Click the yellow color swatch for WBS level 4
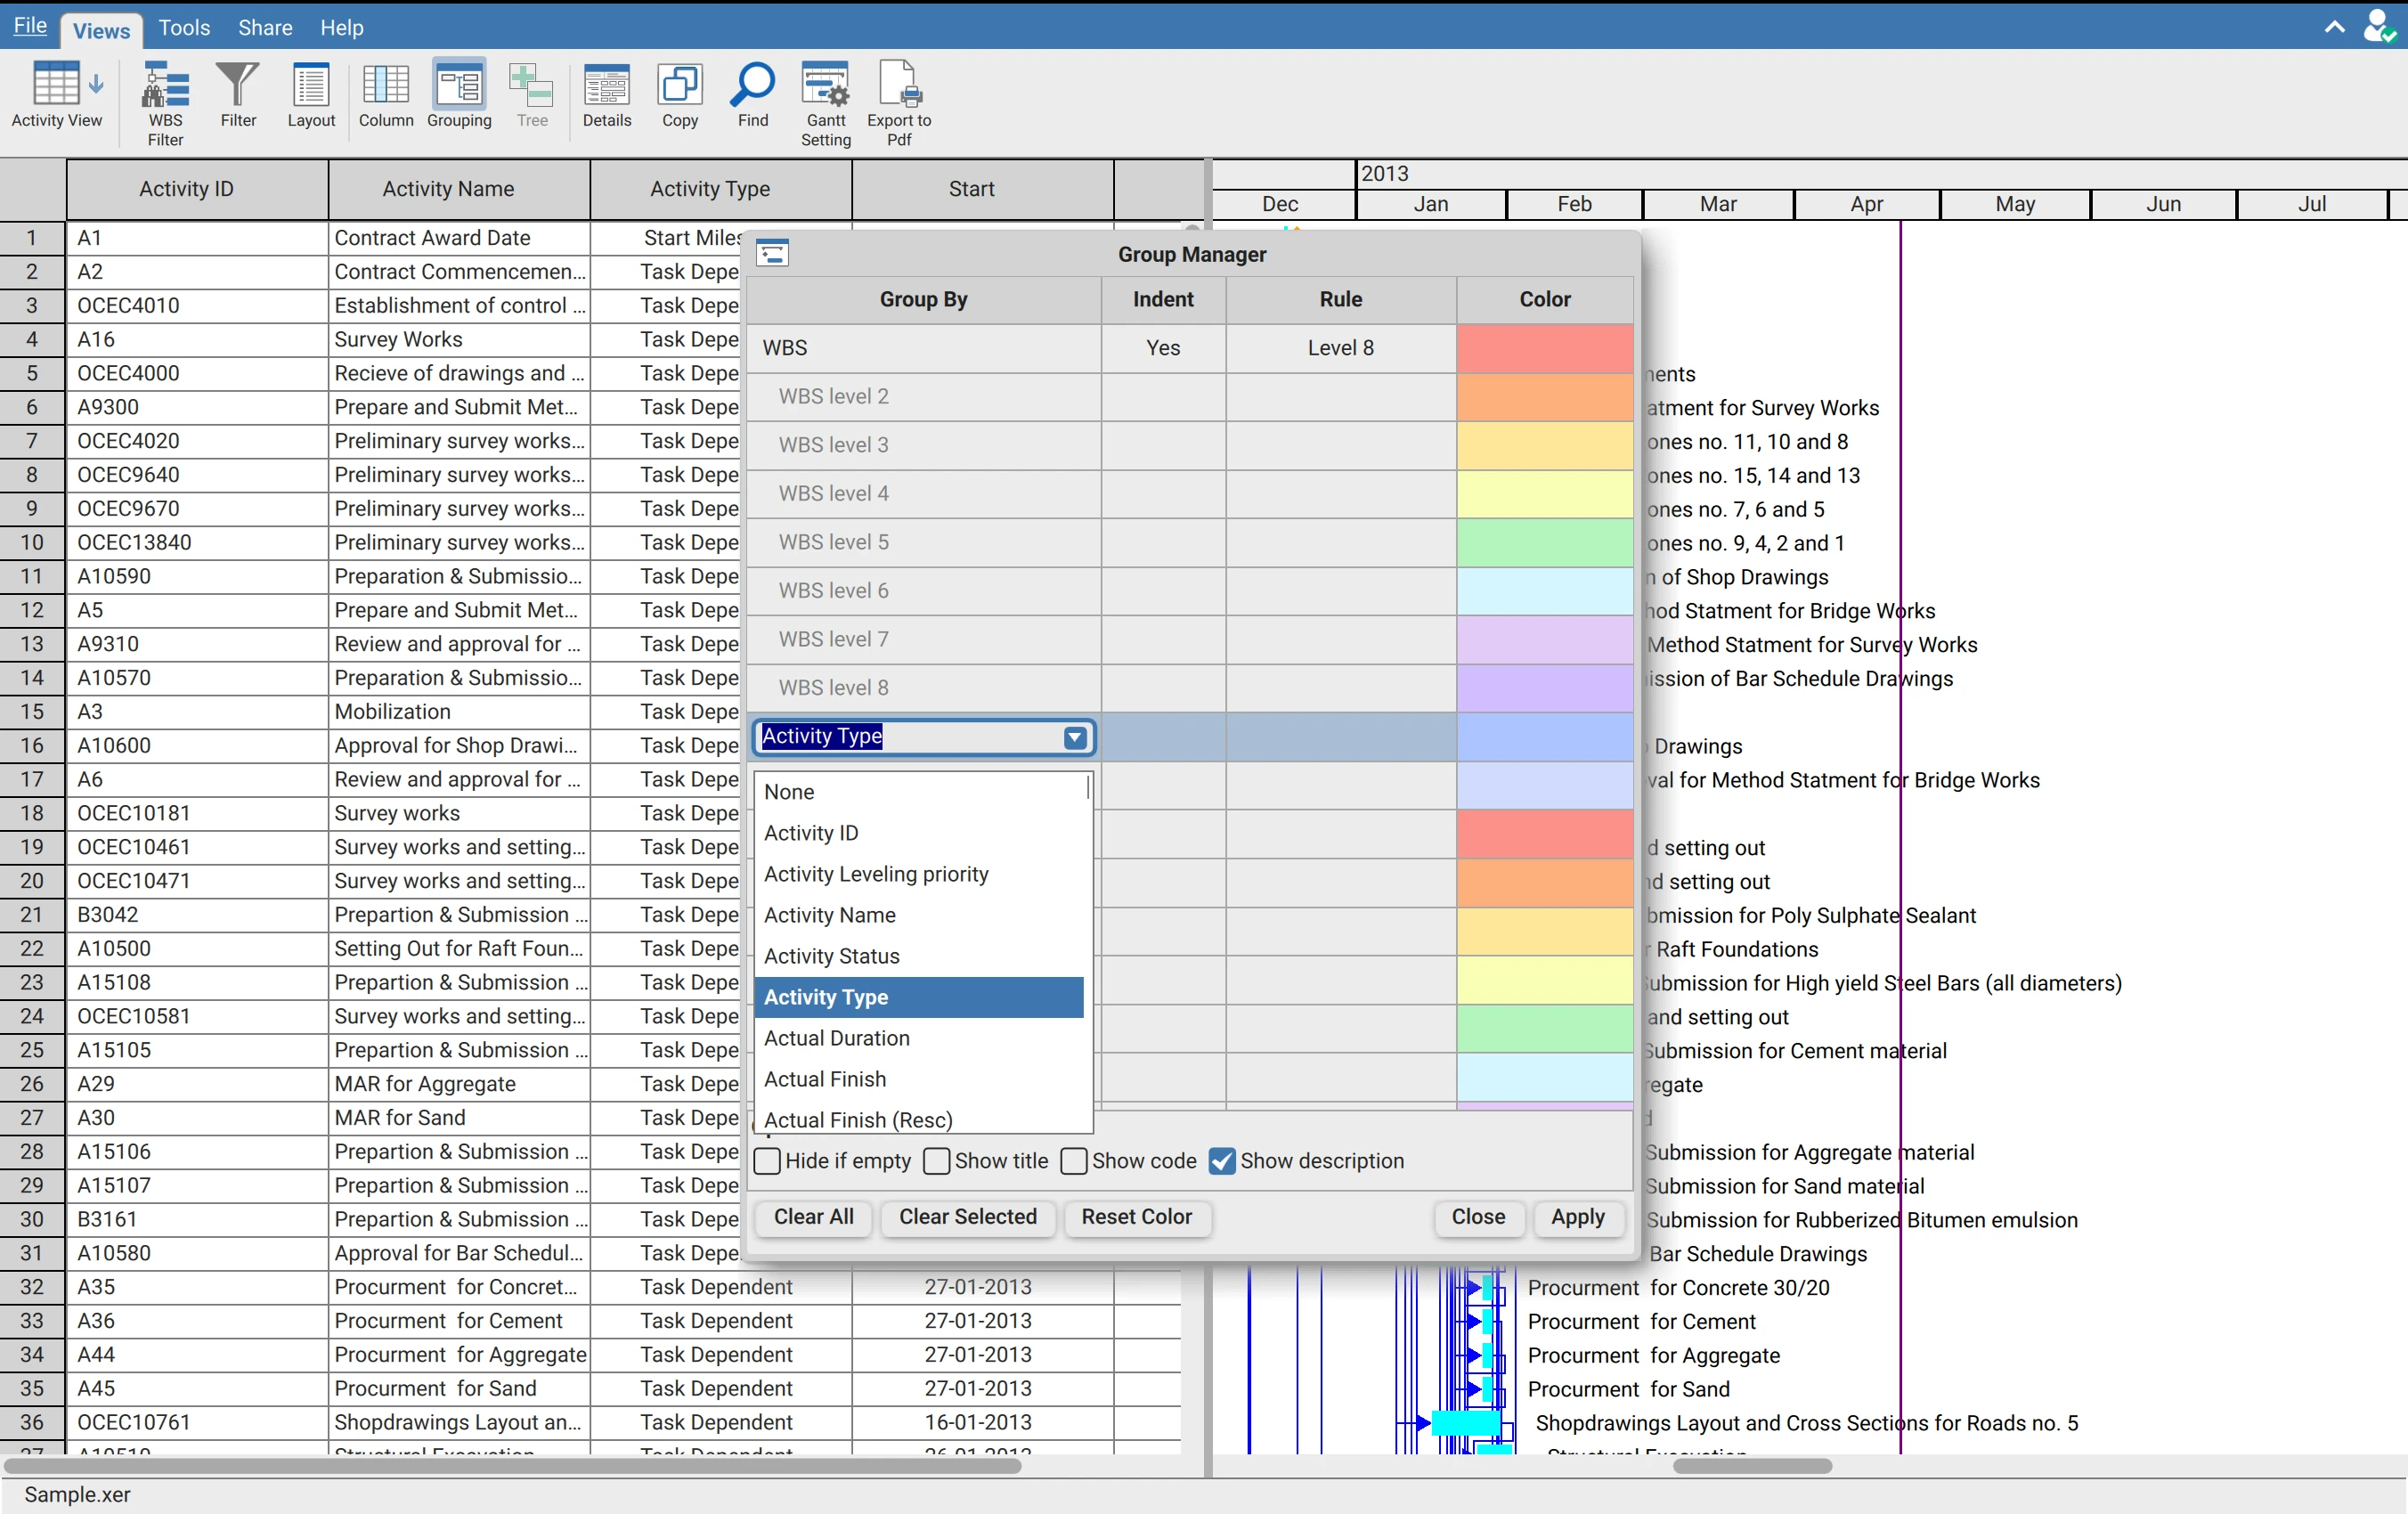2408x1514 pixels. pyautogui.click(x=1545, y=494)
